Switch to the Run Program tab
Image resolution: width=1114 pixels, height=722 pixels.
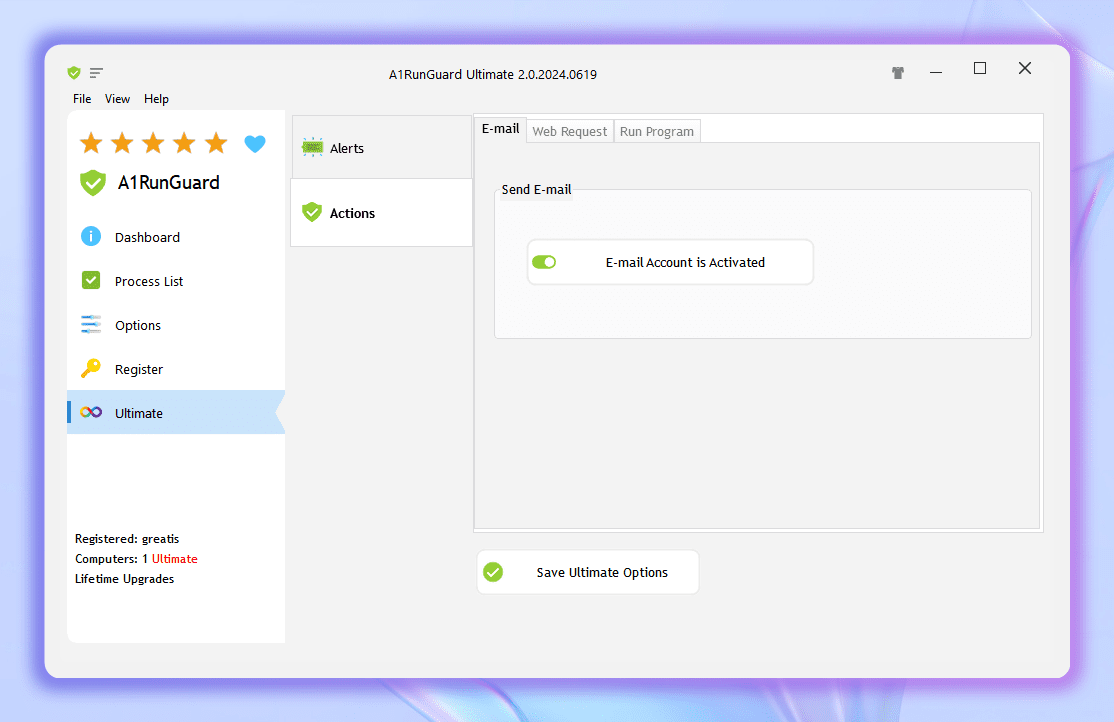pos(657,131)
